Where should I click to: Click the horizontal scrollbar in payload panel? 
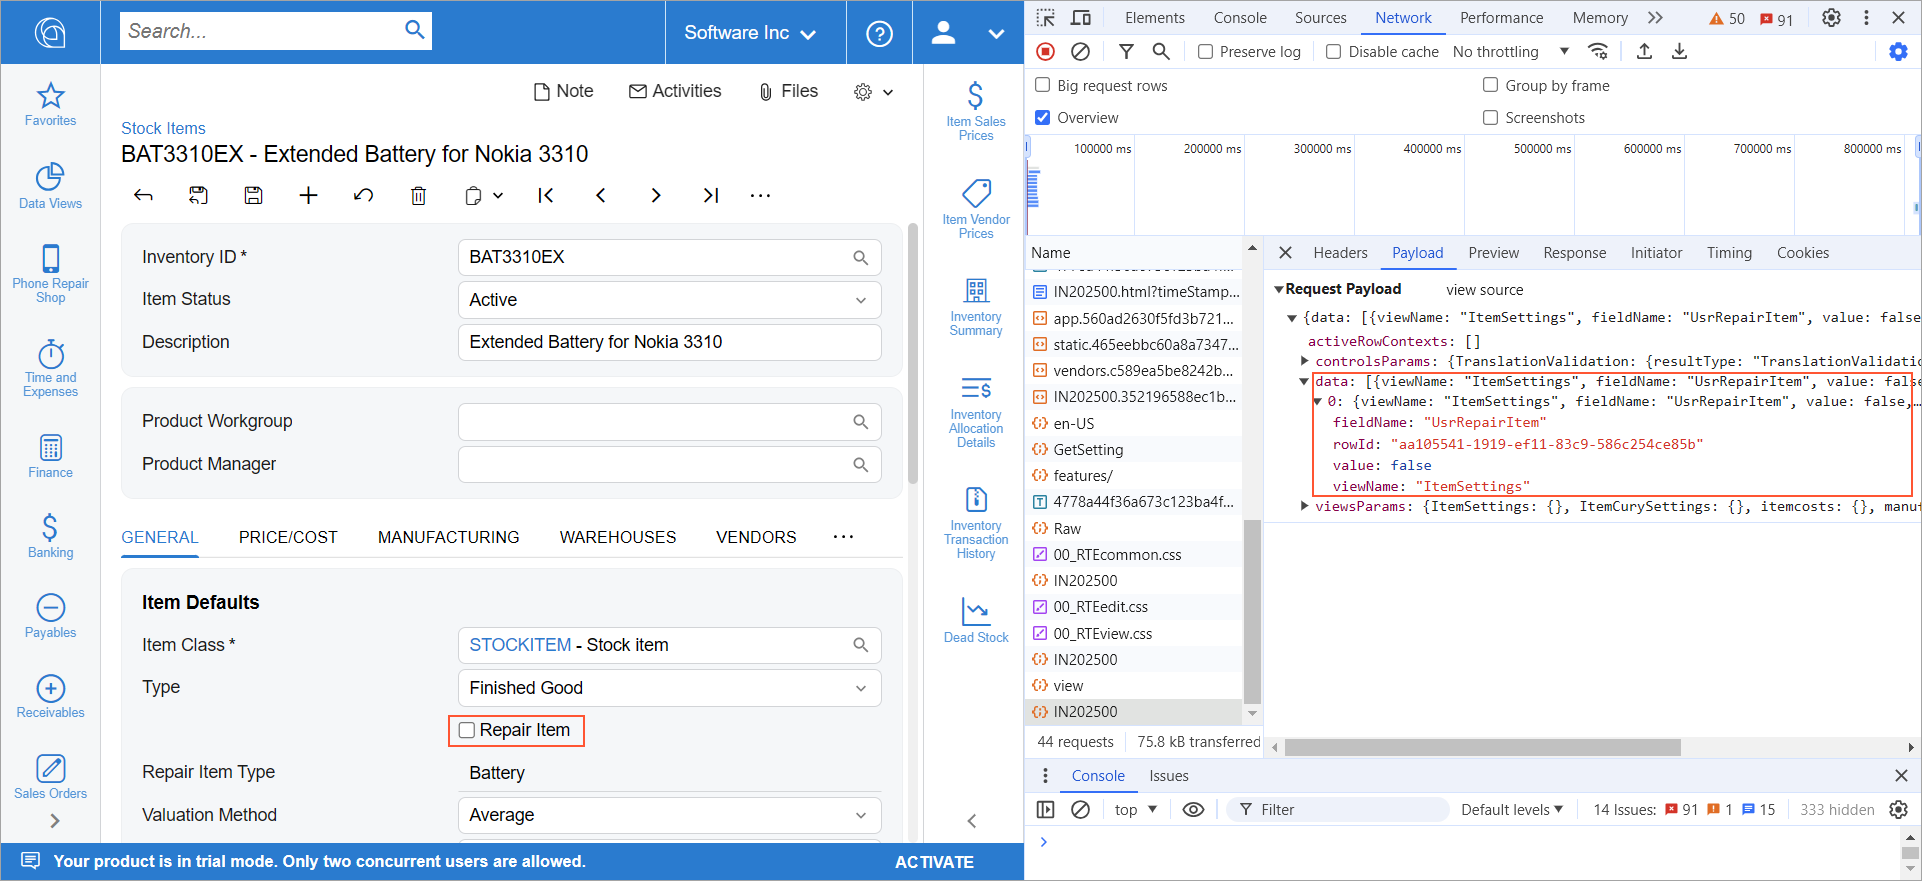pyautogui.click(x=1482, y=747)
